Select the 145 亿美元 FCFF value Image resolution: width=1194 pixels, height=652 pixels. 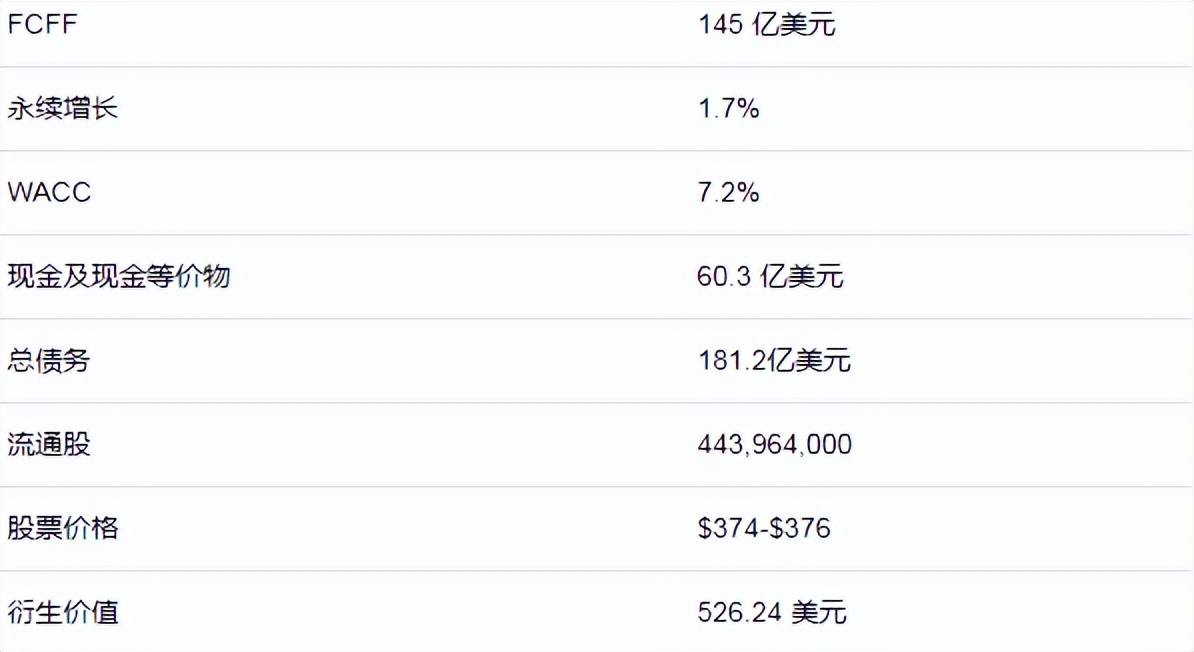coord(766,25)
